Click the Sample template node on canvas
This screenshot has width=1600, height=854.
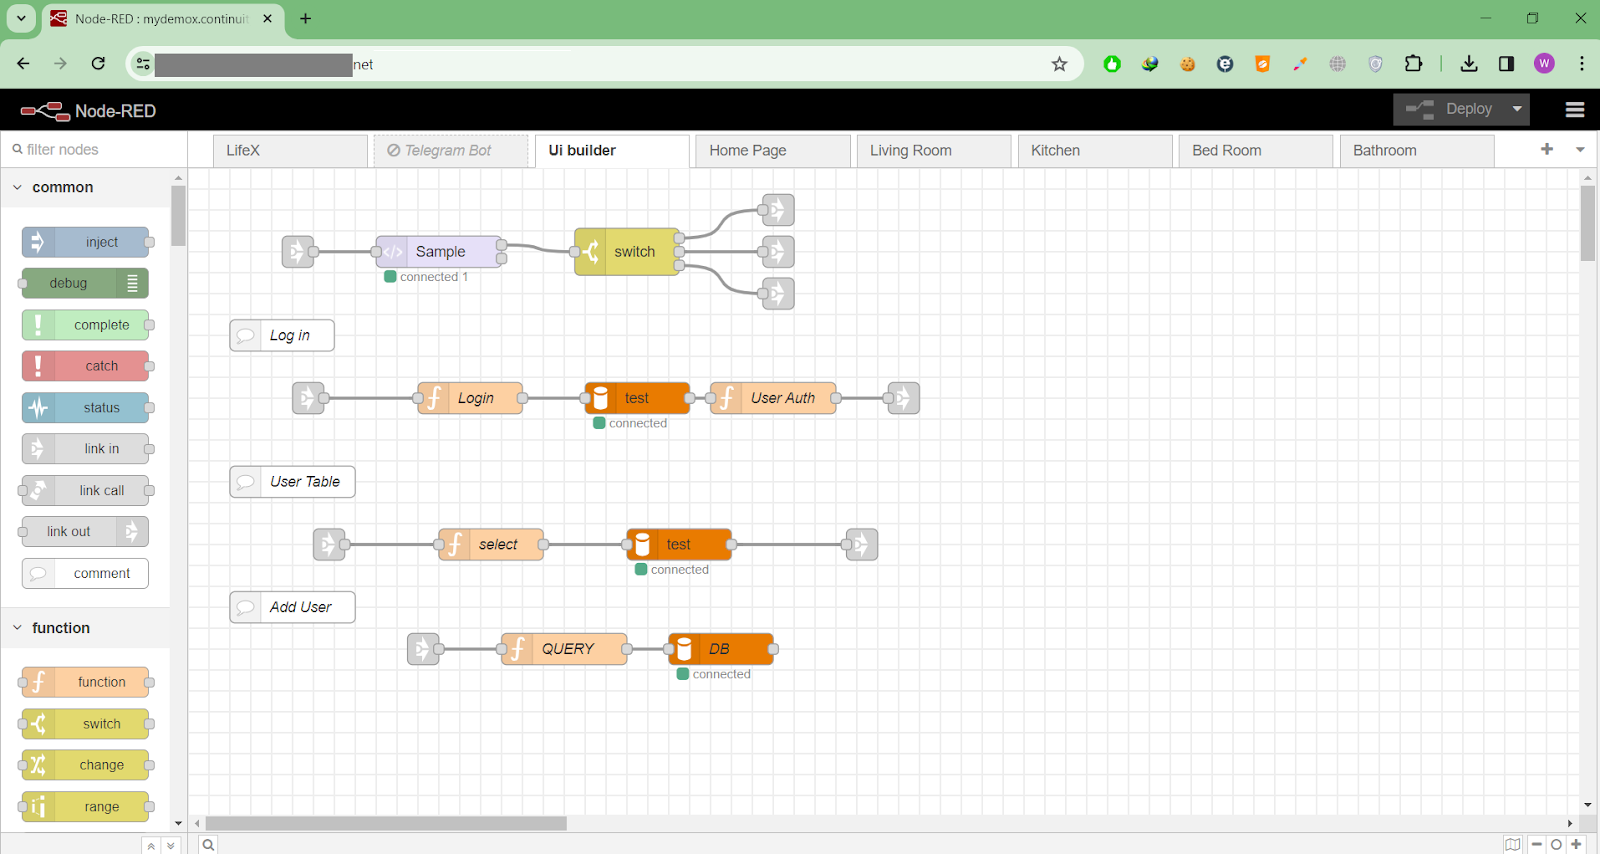(439, 252)
